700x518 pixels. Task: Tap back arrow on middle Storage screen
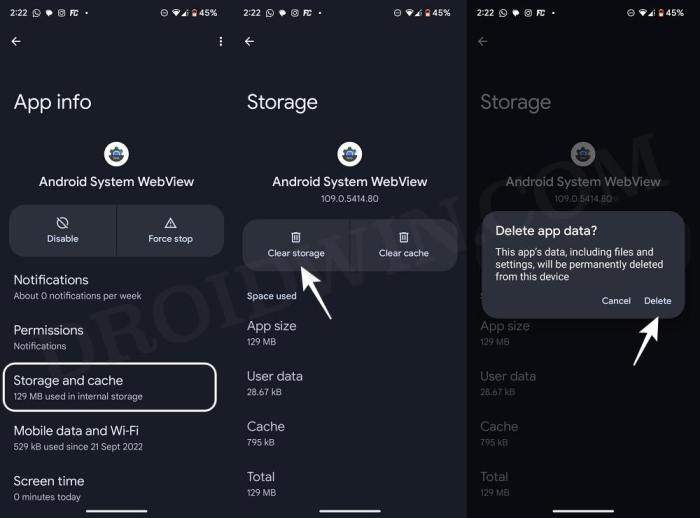[x=249, y=42]
